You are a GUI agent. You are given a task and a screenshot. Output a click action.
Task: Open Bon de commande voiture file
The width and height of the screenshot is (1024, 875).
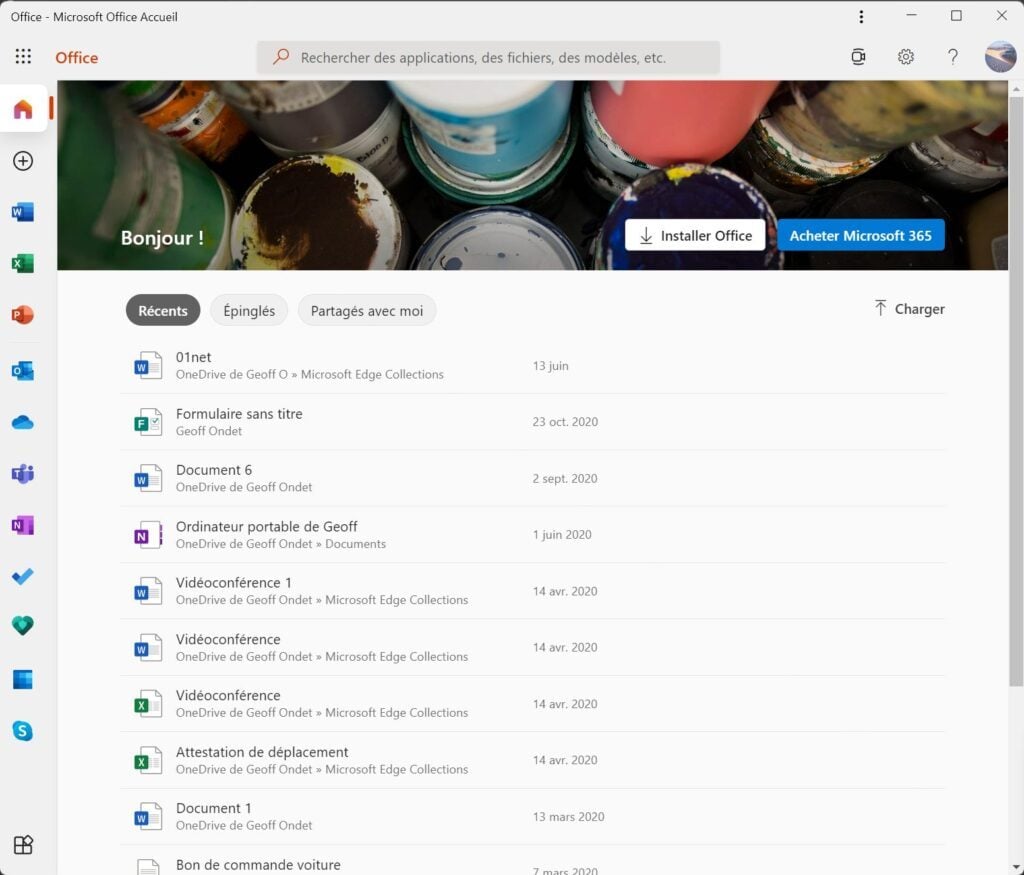click(x=533, y=861)
